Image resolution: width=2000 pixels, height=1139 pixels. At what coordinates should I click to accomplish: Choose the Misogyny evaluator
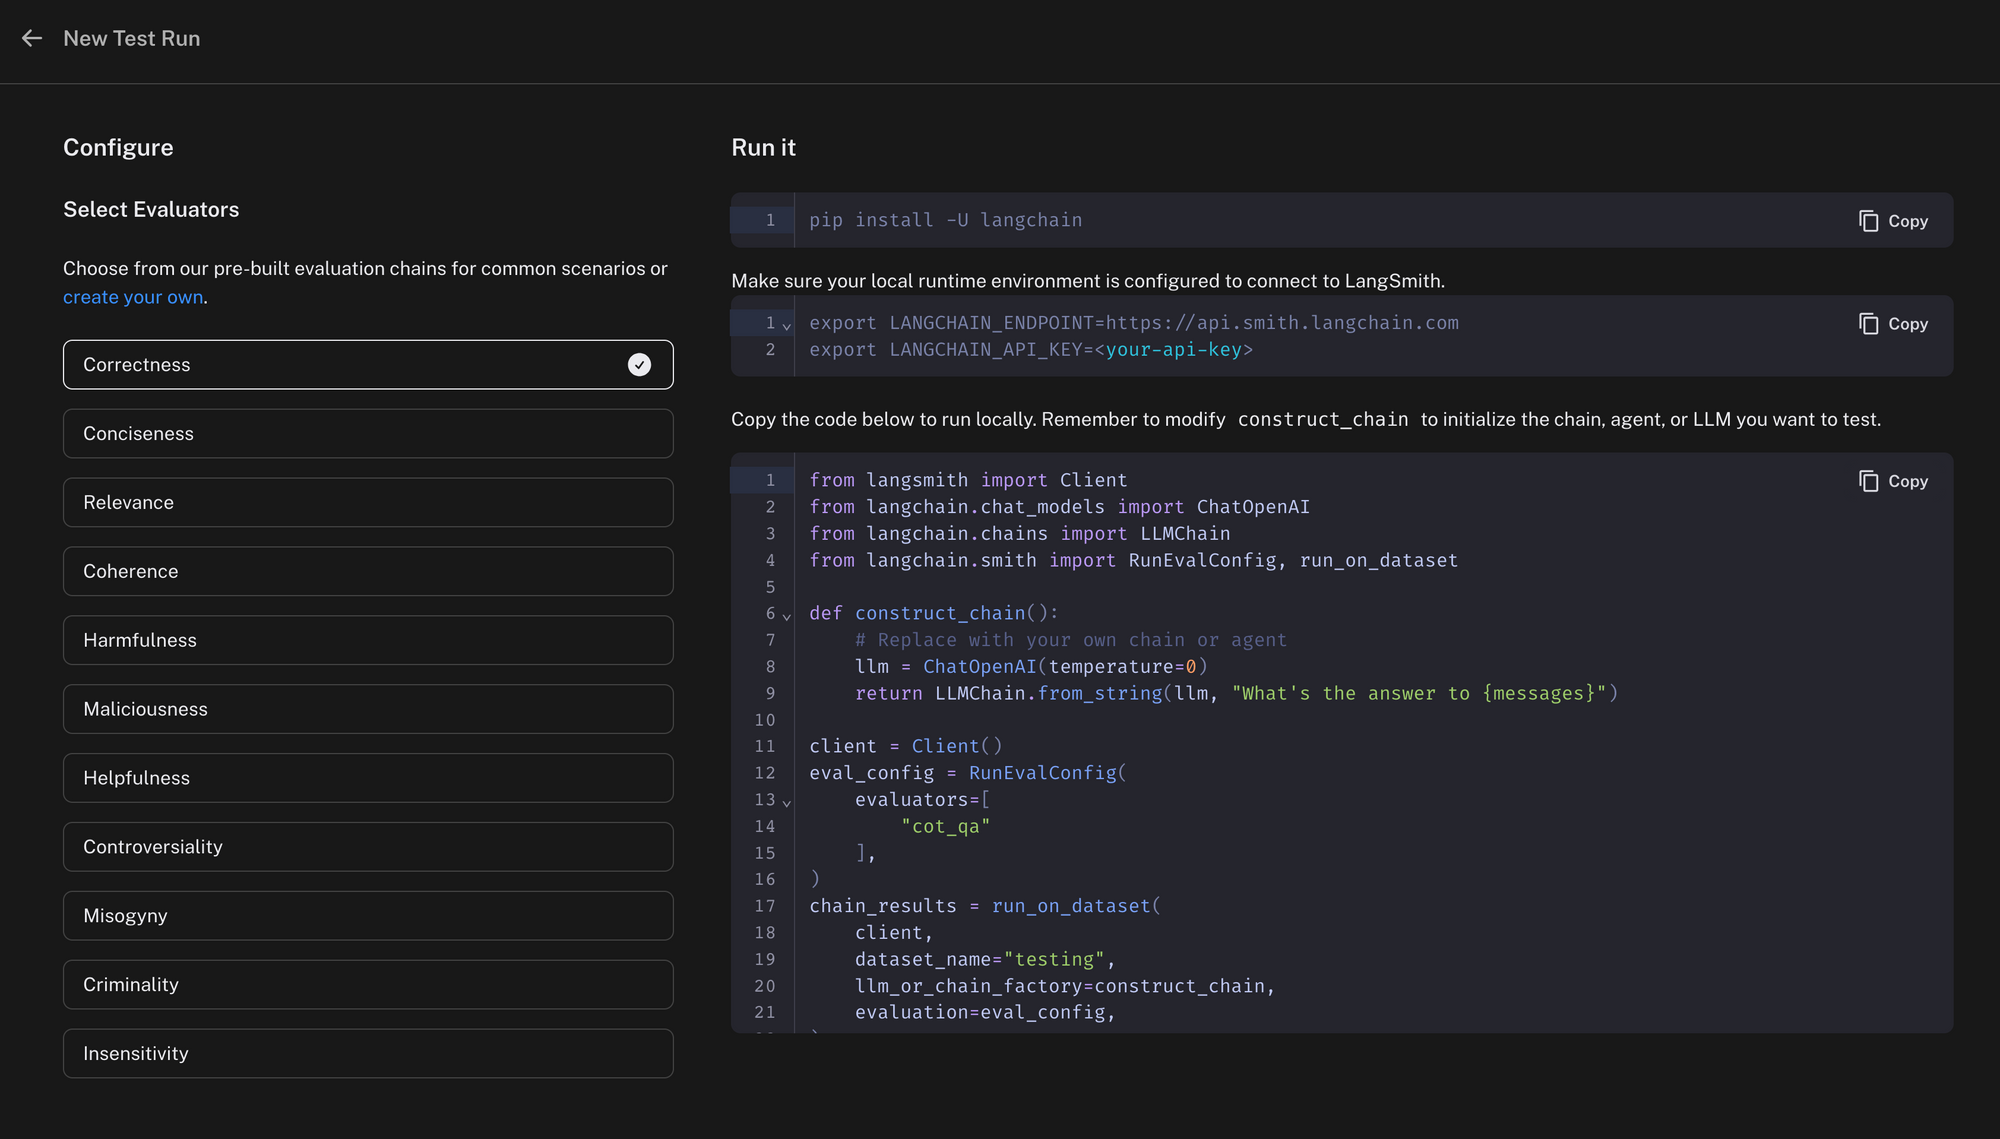point(368,917)
